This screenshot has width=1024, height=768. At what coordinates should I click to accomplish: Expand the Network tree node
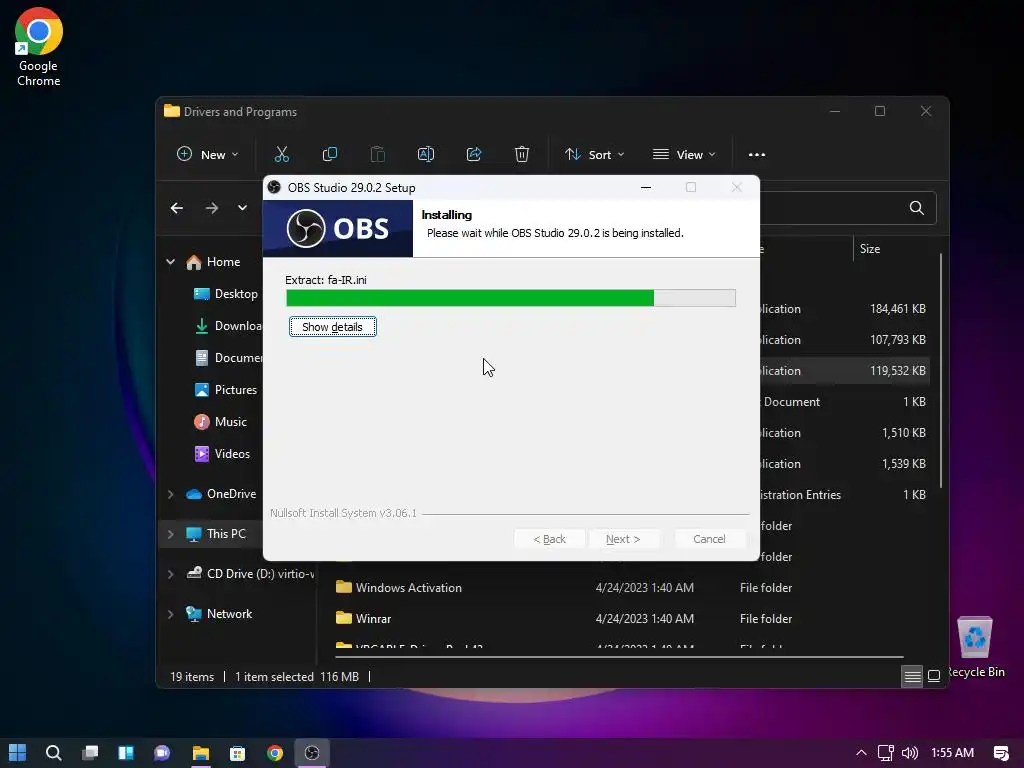170,614
